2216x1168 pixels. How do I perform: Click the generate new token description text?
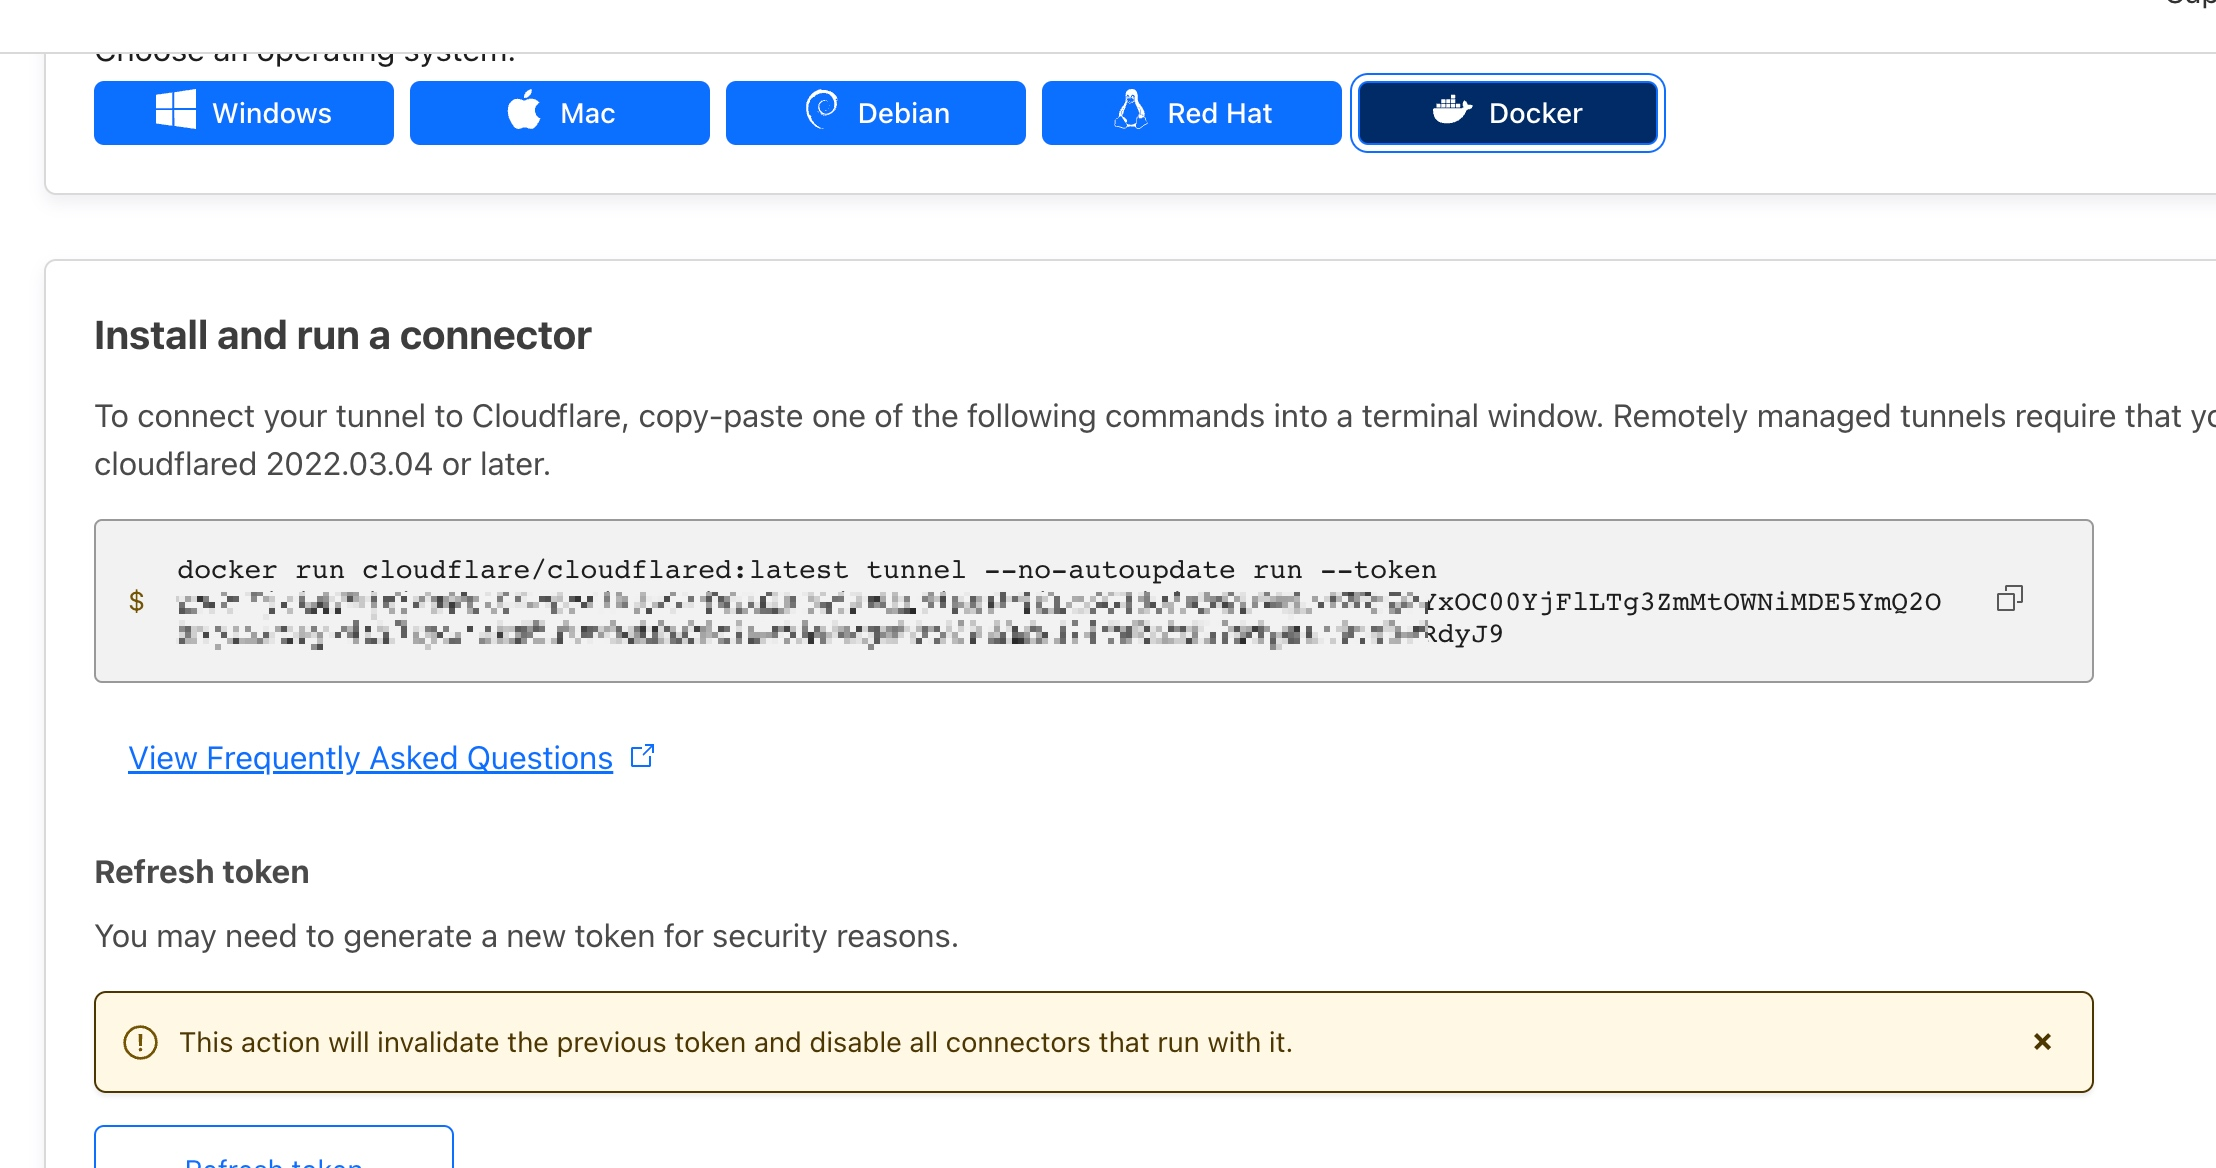pos(526,936)
